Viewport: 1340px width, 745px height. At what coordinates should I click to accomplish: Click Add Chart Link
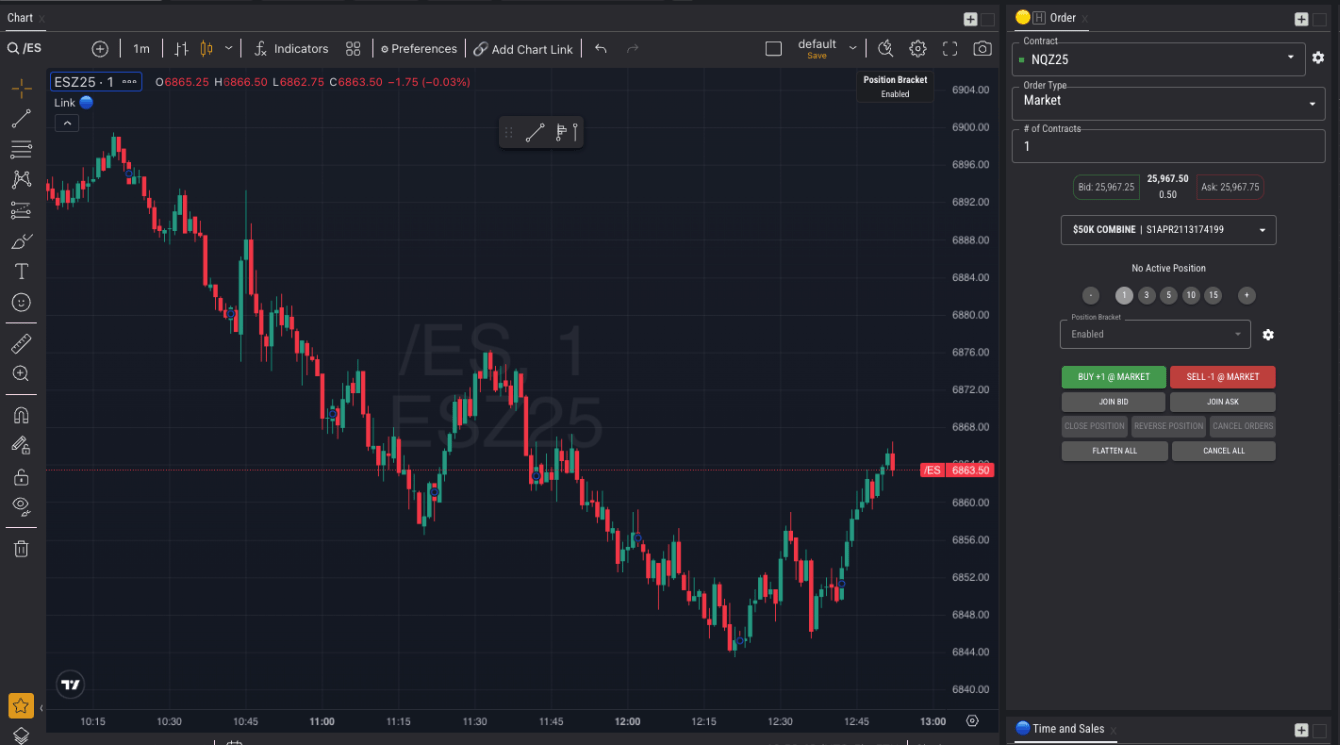pos(524,49)
